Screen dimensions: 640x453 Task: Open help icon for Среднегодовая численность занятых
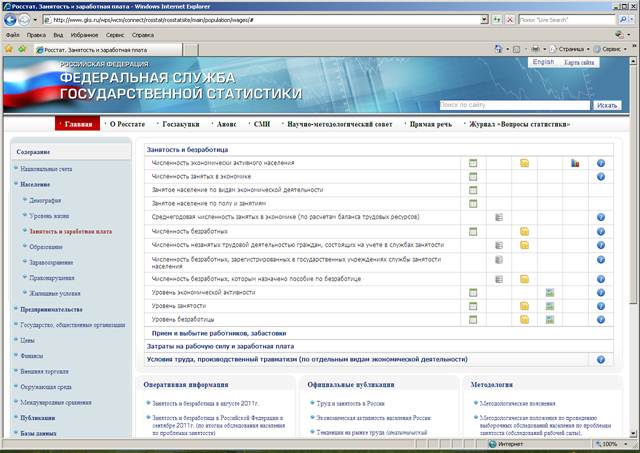click(601, 217)
